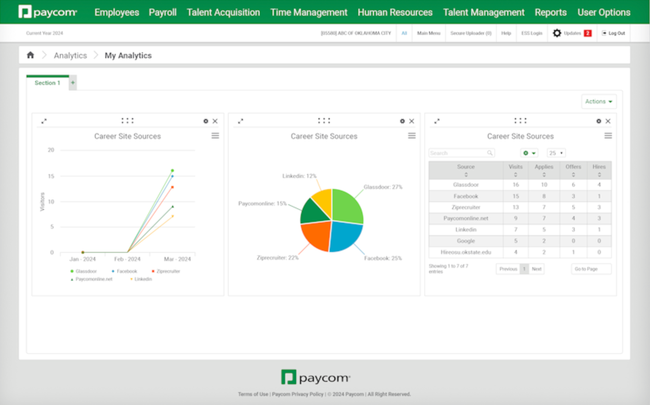
Task: Toggle Paycomonline.net series in legend
Action: (92, 279)
